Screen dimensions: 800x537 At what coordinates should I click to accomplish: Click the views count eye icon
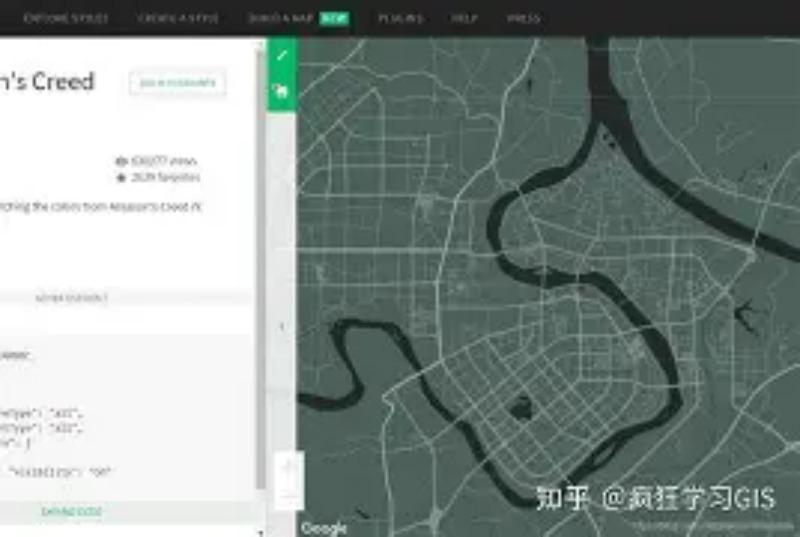[121, 161]
